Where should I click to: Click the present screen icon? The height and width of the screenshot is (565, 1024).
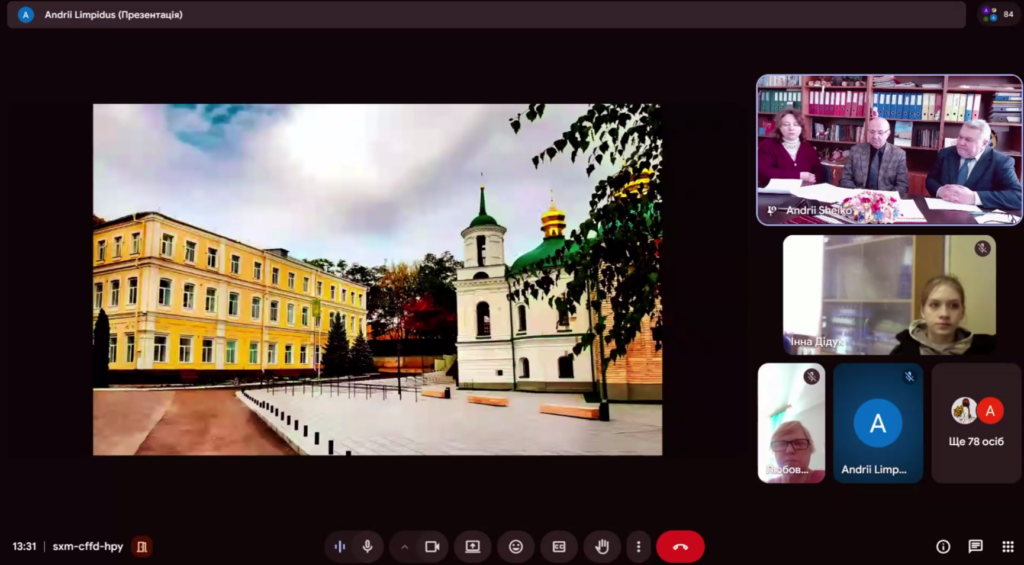point(472,546)
